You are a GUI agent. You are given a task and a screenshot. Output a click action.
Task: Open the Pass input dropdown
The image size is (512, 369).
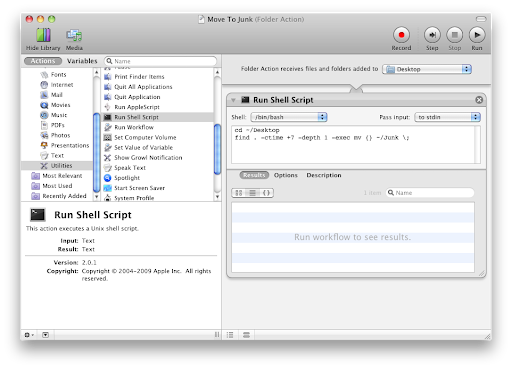pyautogui.click(x=447, y=117)
